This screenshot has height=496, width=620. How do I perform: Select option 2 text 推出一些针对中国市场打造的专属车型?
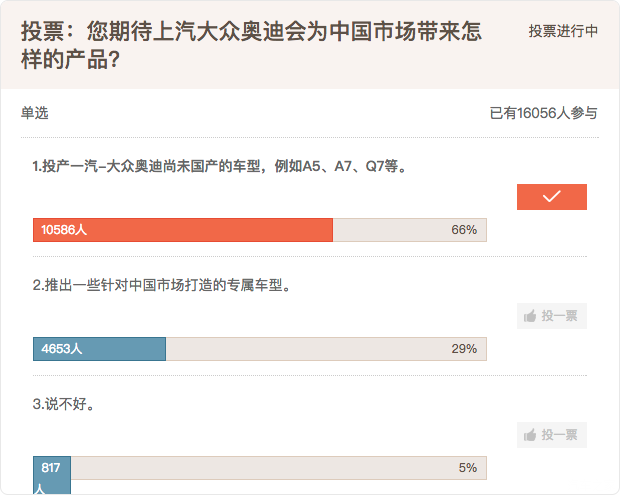[x=162, y=285]
